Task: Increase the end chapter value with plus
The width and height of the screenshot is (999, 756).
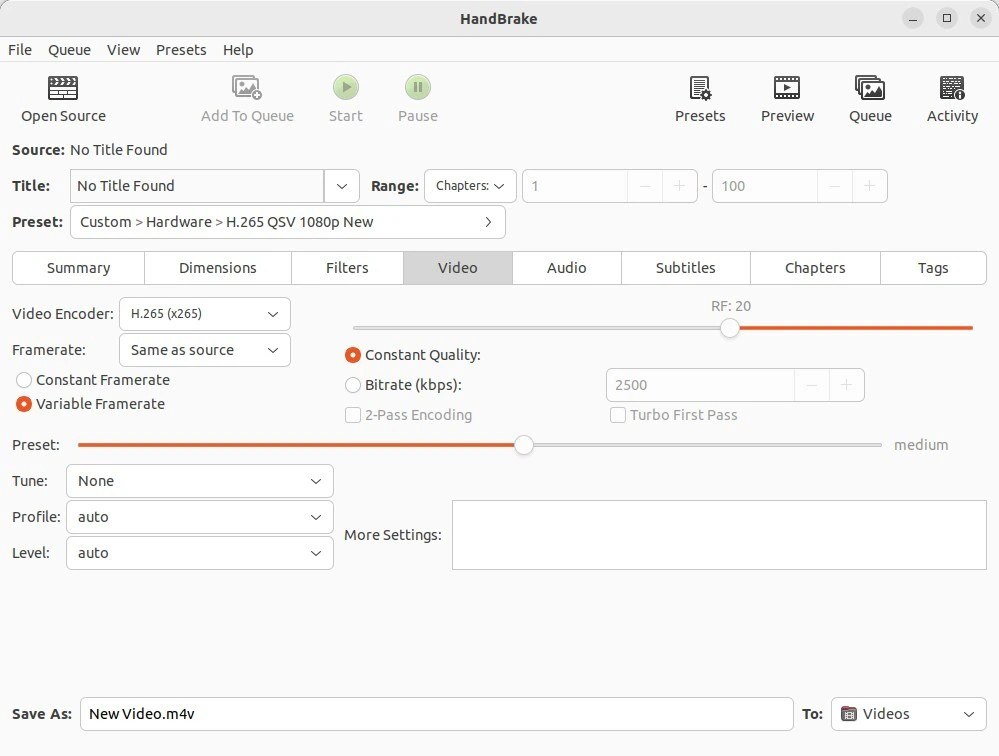Action: 869,186
